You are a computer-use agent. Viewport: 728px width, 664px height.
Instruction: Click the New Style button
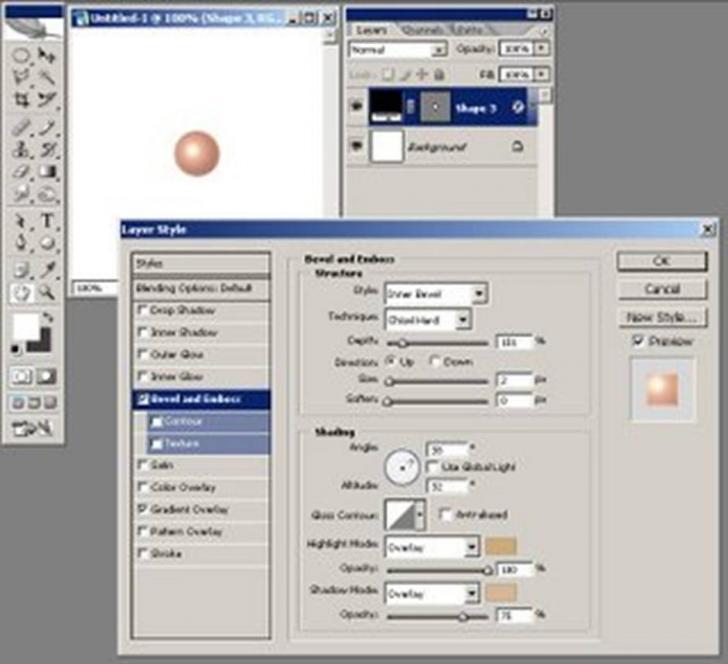point(662,317)
